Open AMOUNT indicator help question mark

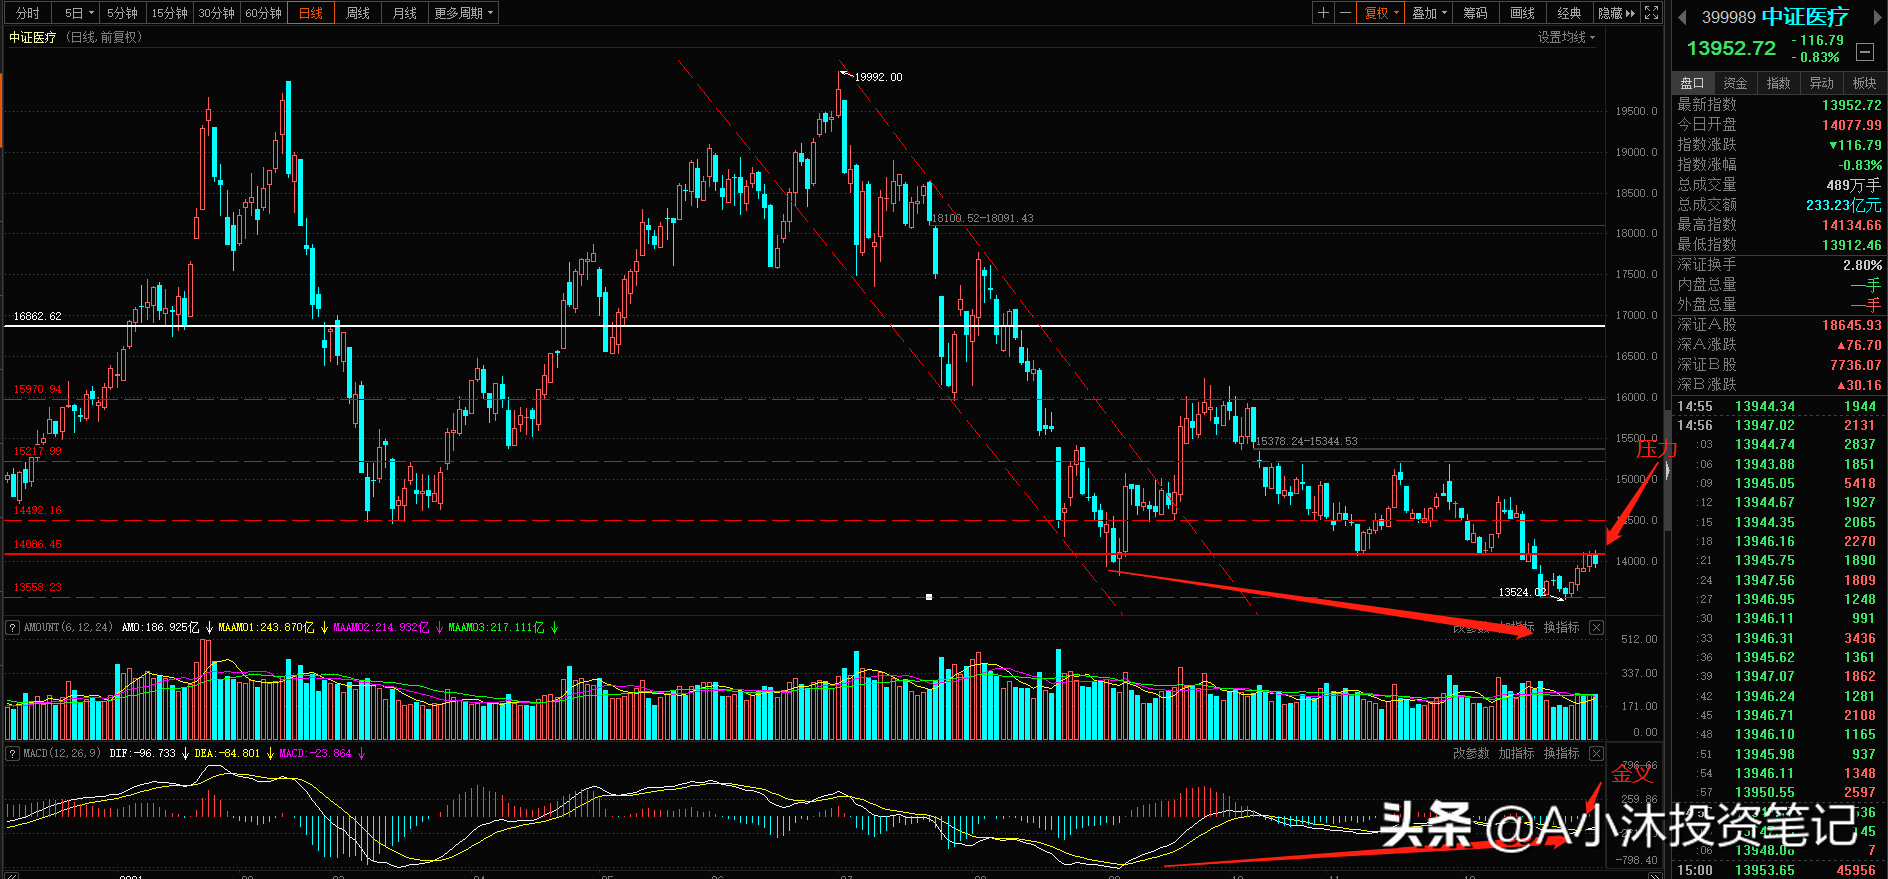tap(12, 628)
